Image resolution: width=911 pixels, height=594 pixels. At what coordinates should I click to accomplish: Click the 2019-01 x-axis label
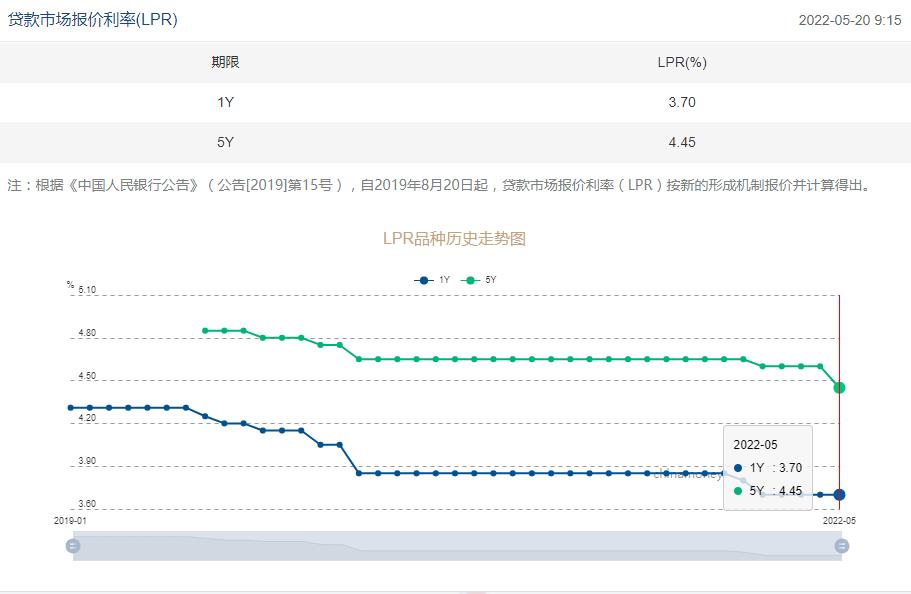[x=70, y=521]
